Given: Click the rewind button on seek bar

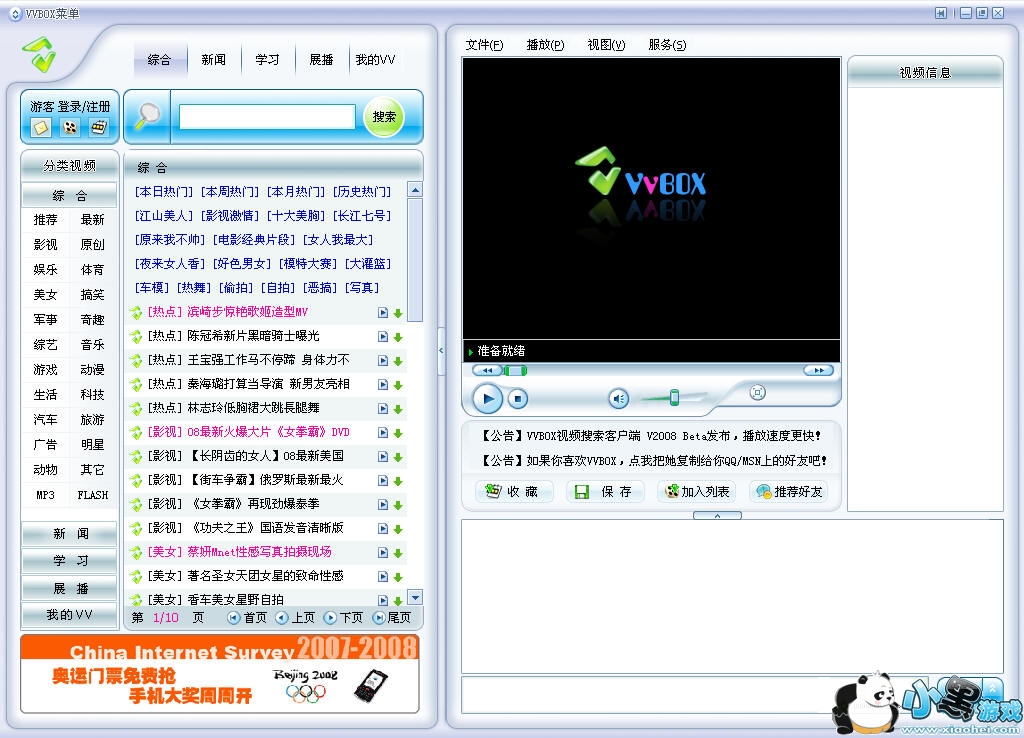Looking at the screenshot, I should [487, 370].
